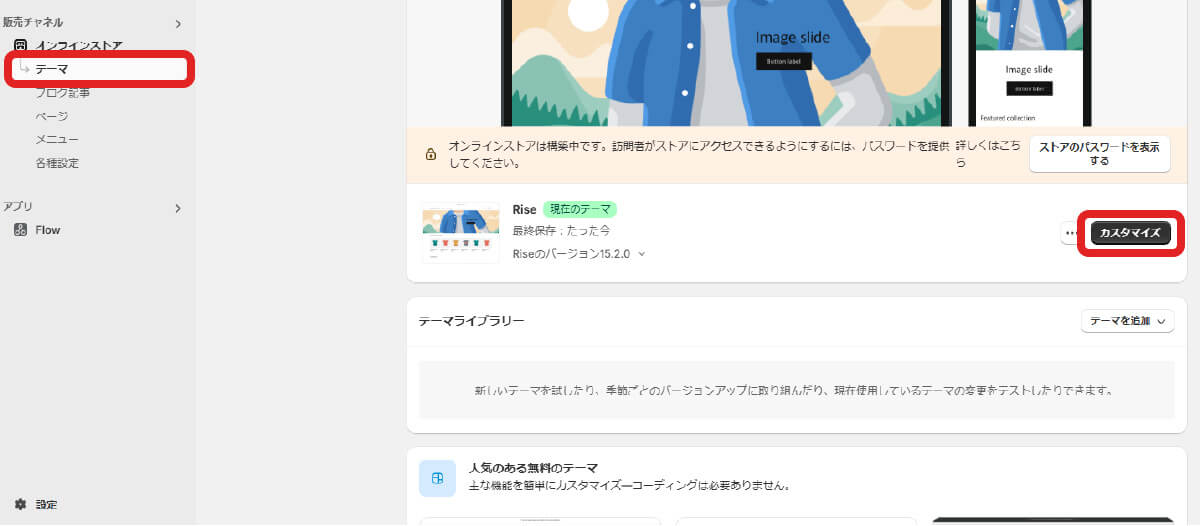Image resolution: width=1200 pixels, height=526 pixels.
Task: Expand the 販売チャネル chevron
Action: point(178,23)
